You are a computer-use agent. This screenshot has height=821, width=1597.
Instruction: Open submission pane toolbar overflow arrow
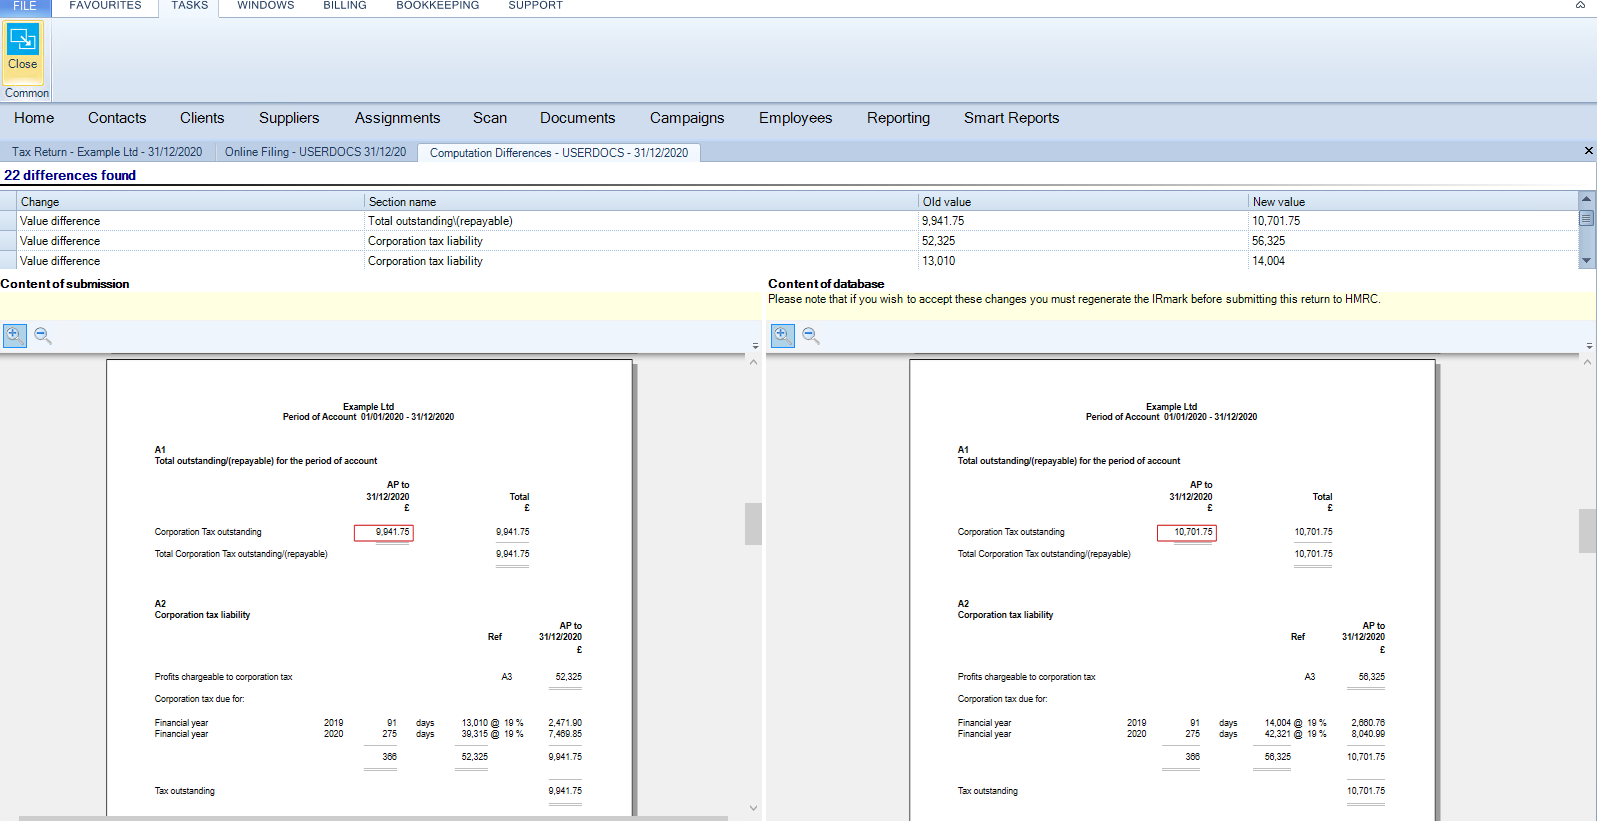click(755, 346)
